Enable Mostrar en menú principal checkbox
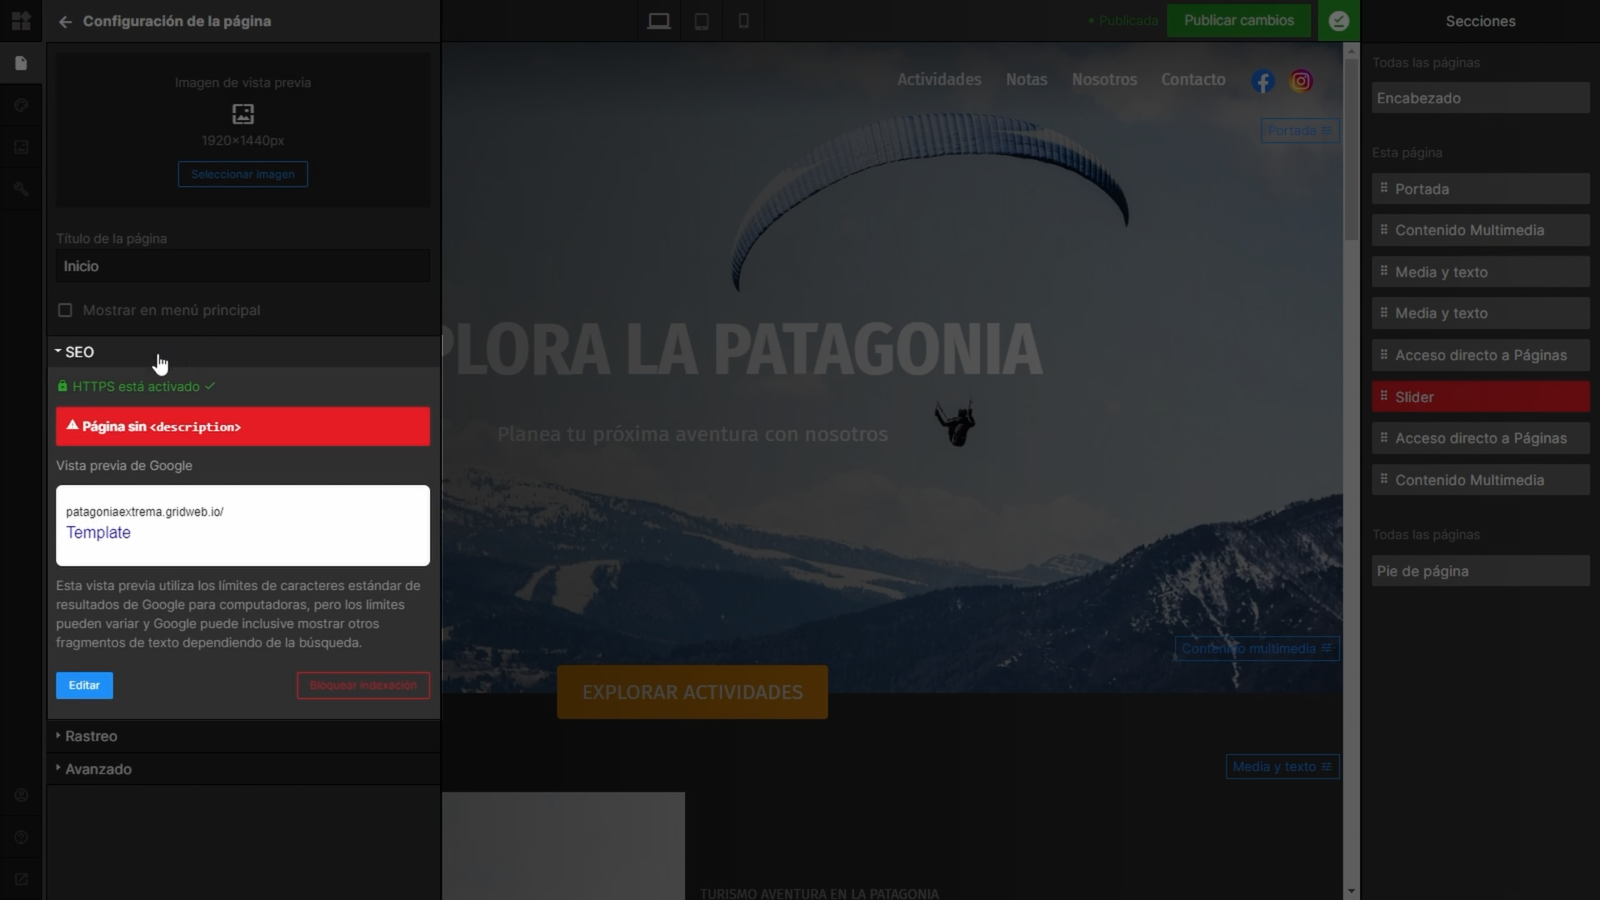 pyautogui.click(x=65, y=310)
